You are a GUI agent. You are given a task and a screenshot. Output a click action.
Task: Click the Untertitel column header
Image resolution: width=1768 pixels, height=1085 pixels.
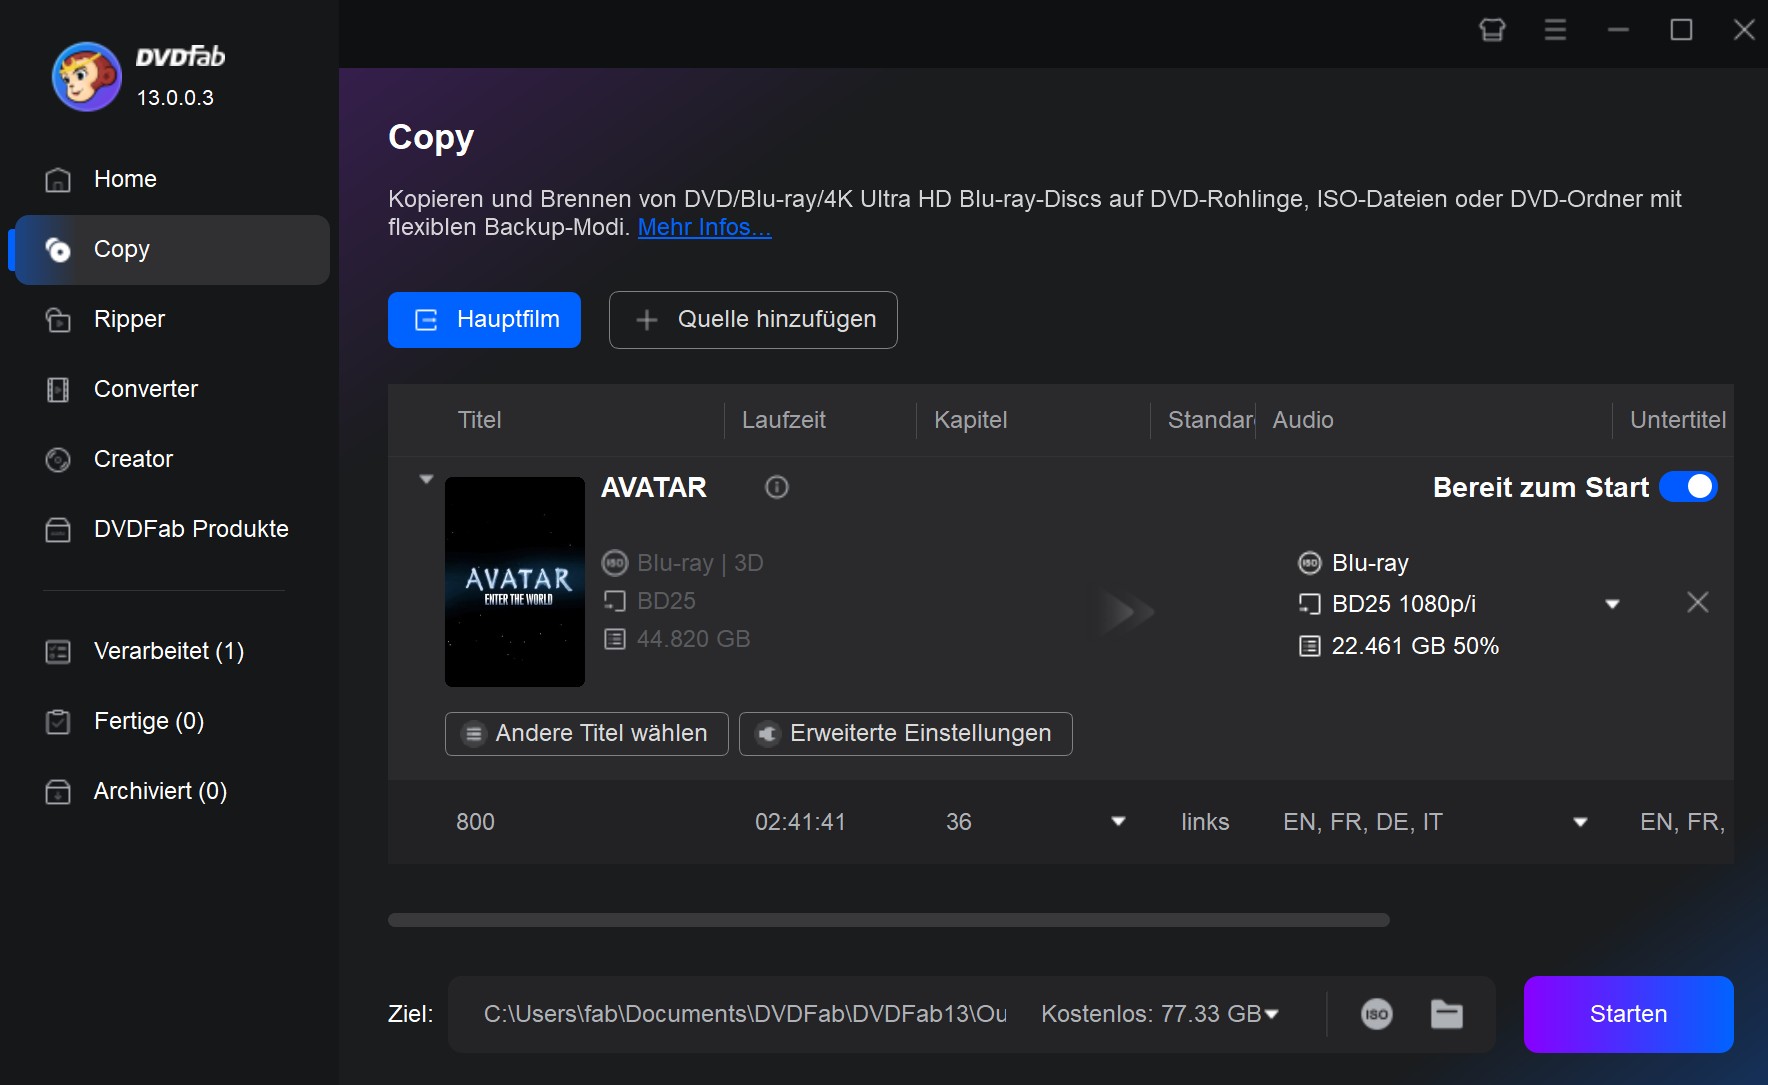1678,420
